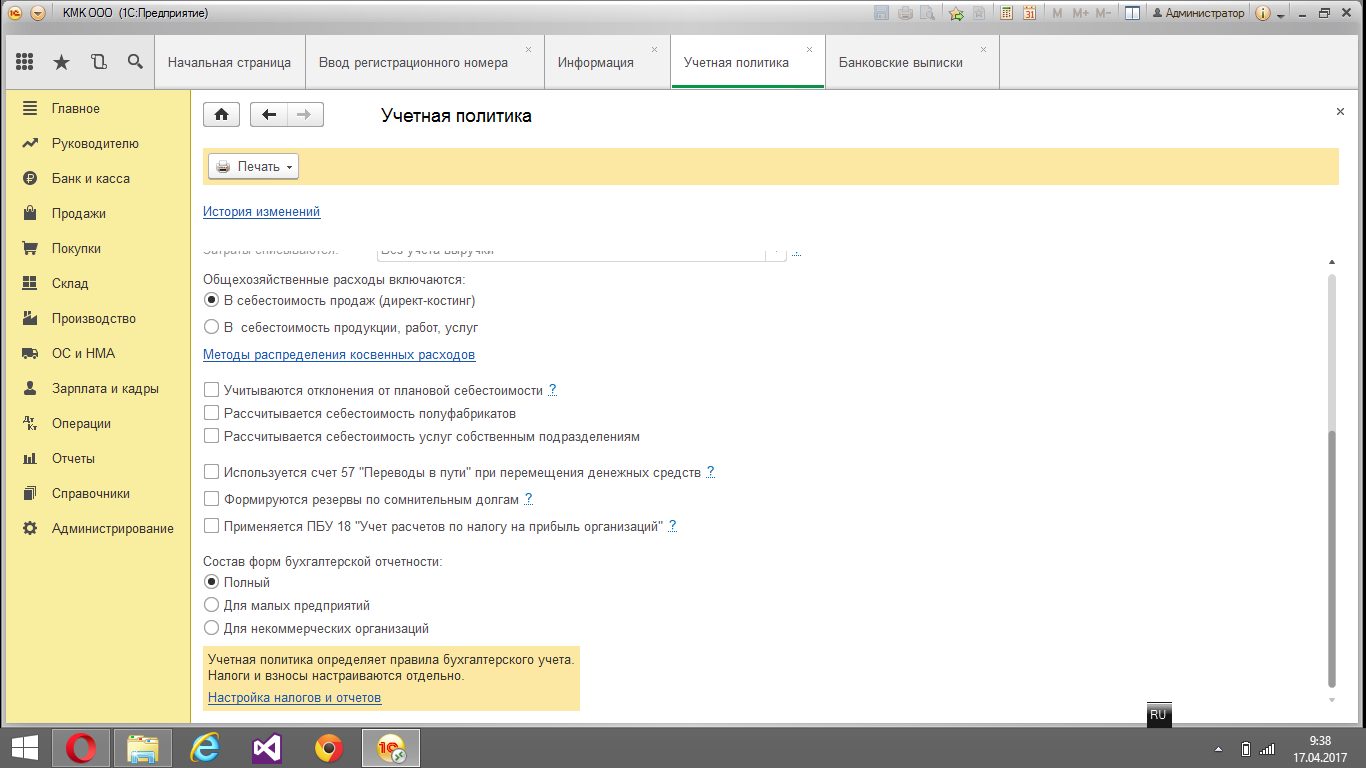Enable PBU 18 profit tax checkbox
Image resolution: width=1366 pixels, height=768 pixels.
(211, 526)
